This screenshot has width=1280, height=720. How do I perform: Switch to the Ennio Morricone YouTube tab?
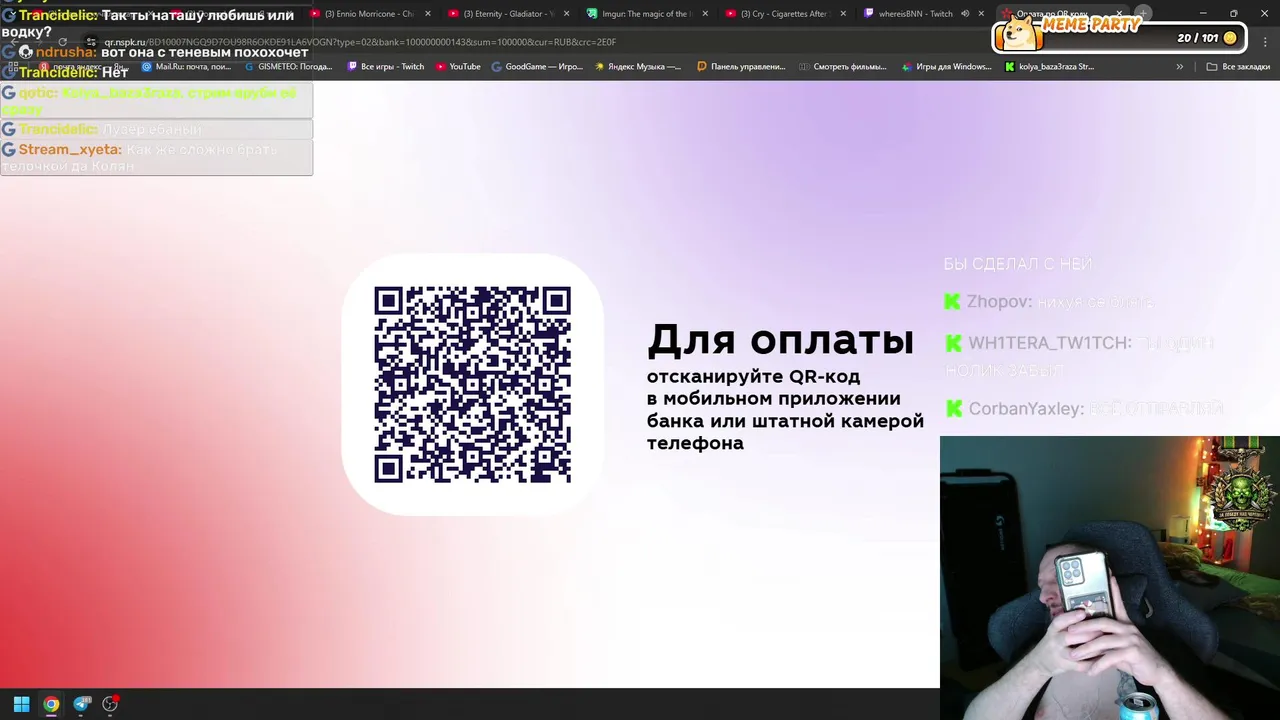coord(368,14)
